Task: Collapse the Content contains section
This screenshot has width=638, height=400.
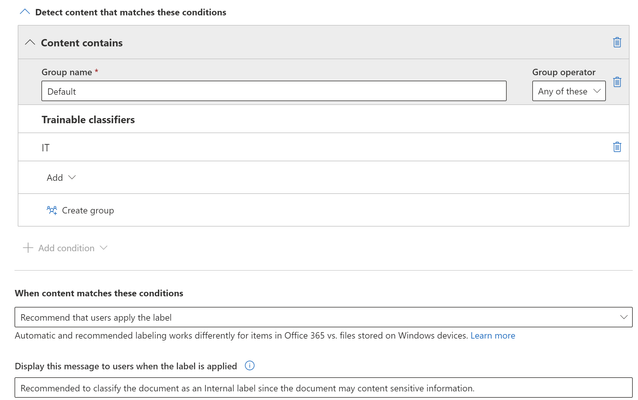Action: tap(30, 42)
